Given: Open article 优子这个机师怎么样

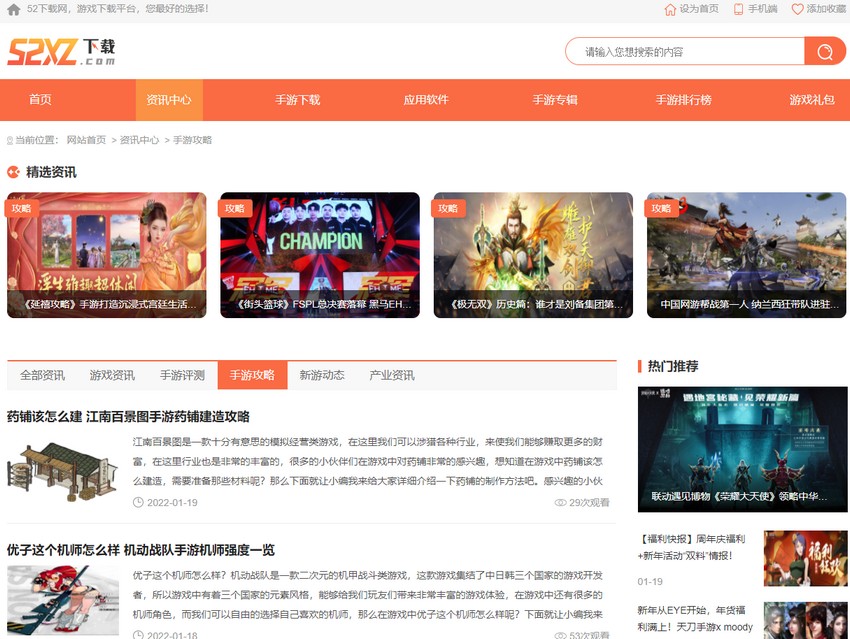Looking at the screenshot, I should [140, 550].
